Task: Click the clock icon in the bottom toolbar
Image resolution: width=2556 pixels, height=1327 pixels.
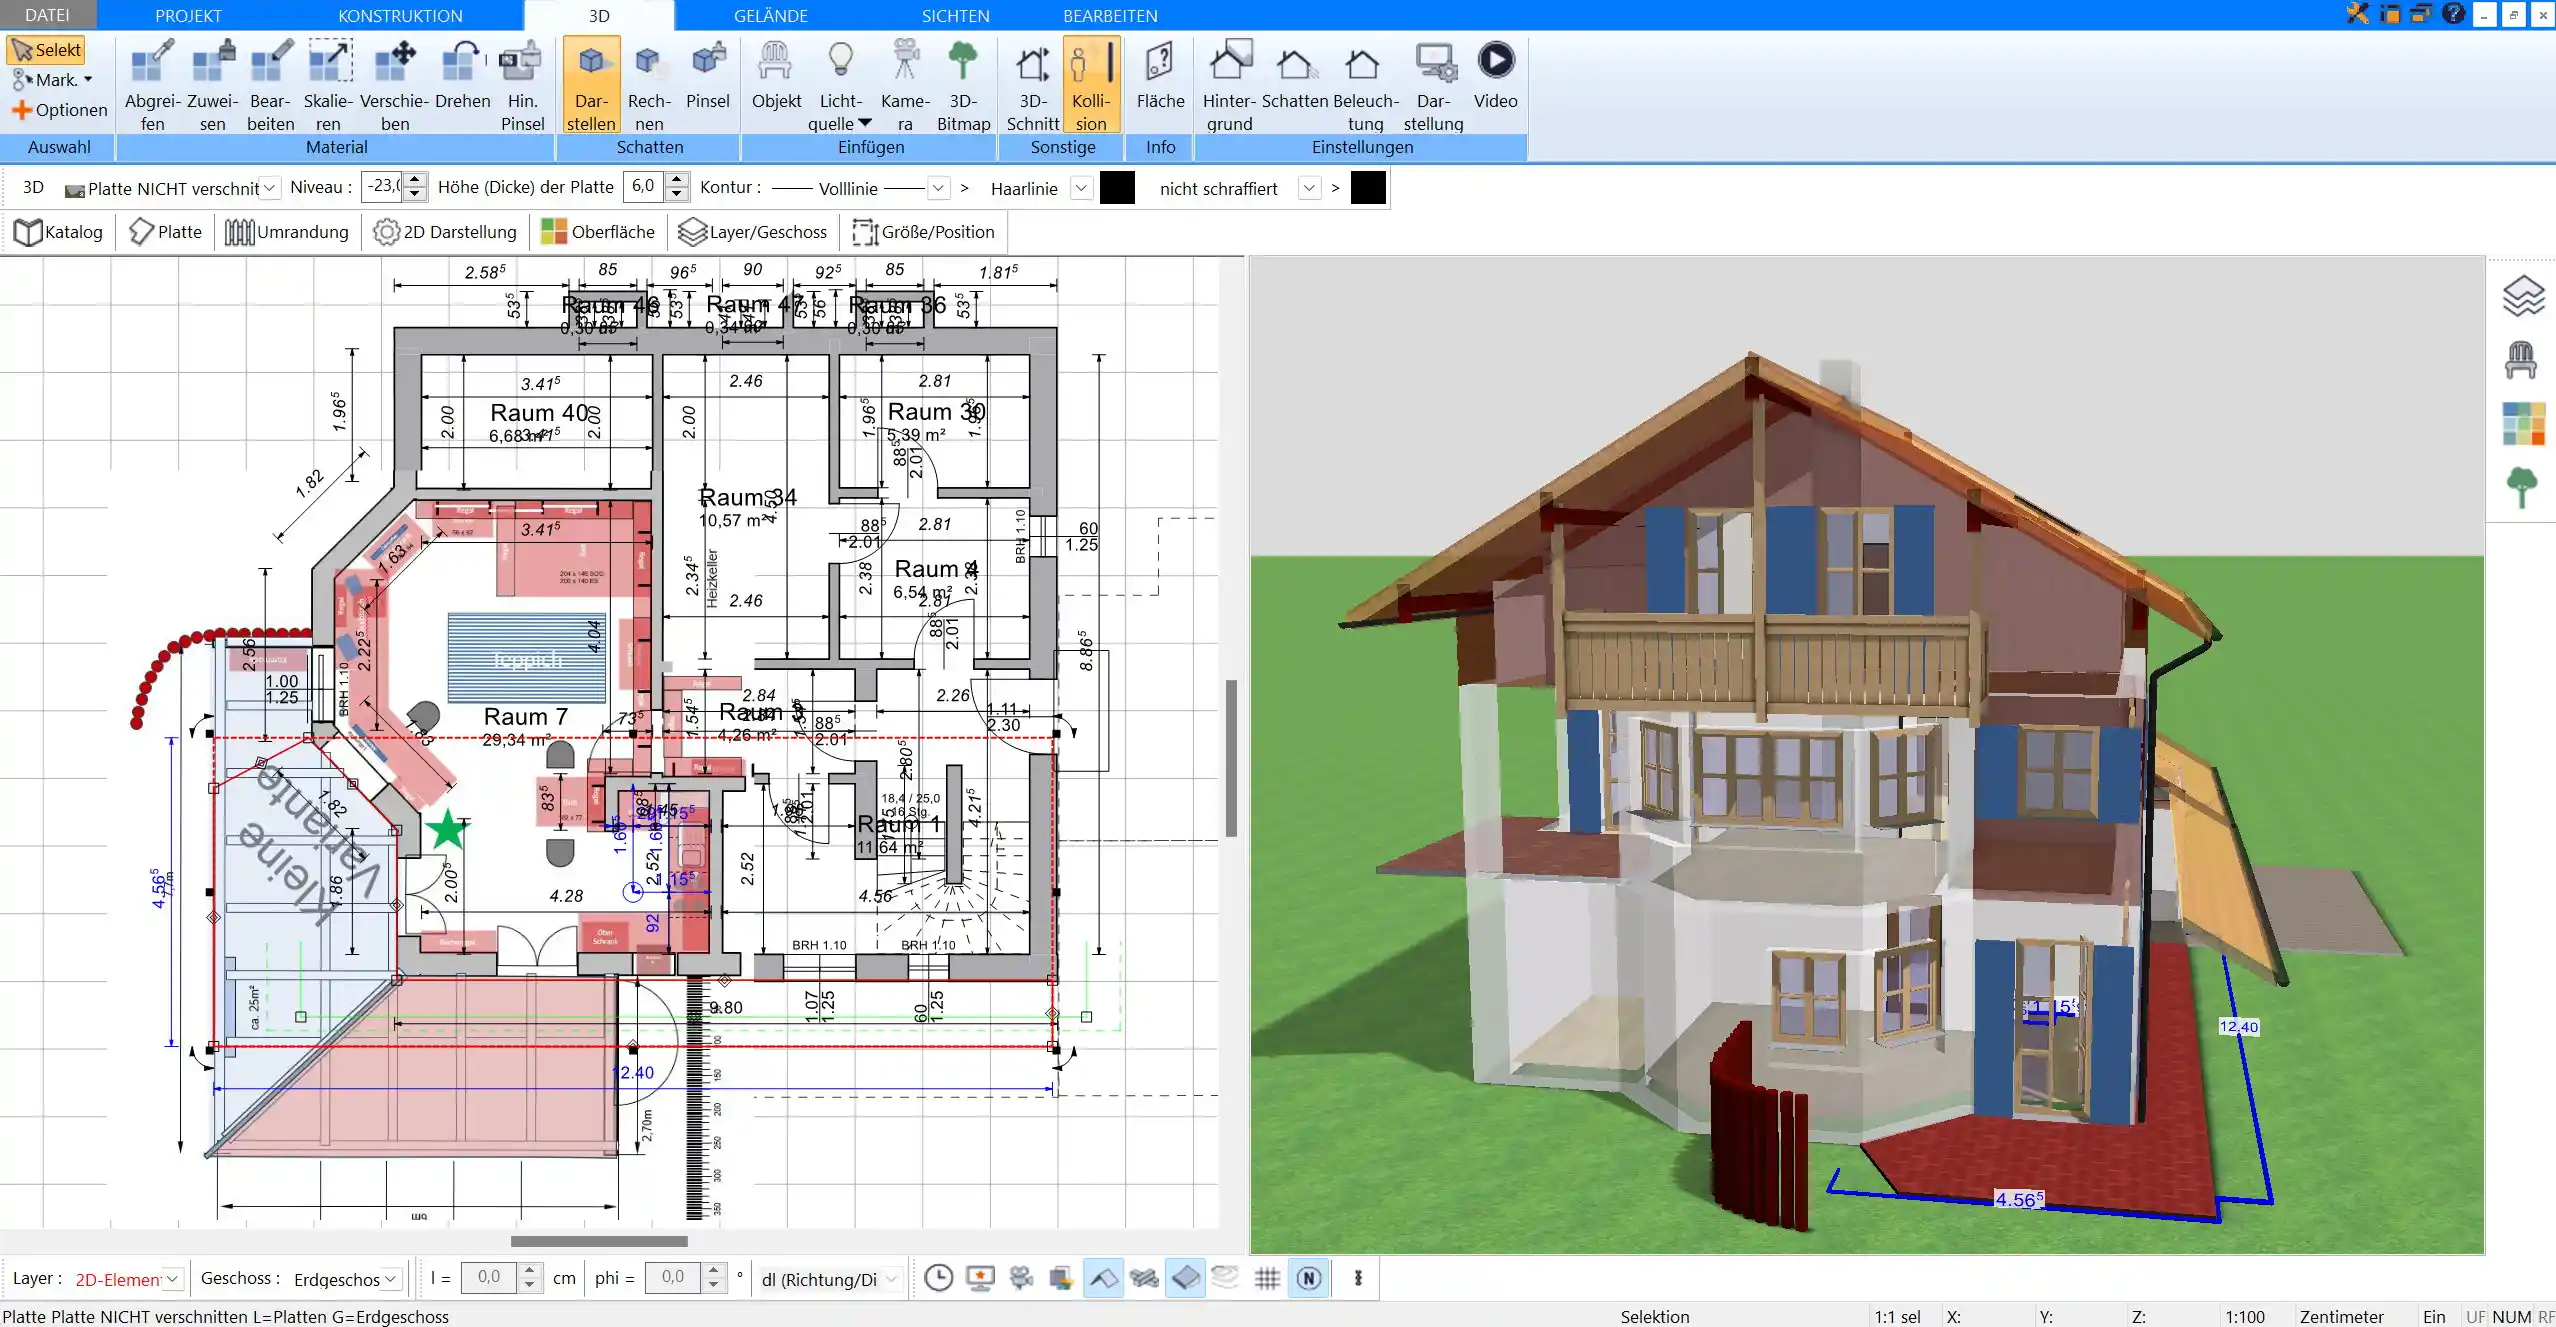Action: pos(938,1277)
